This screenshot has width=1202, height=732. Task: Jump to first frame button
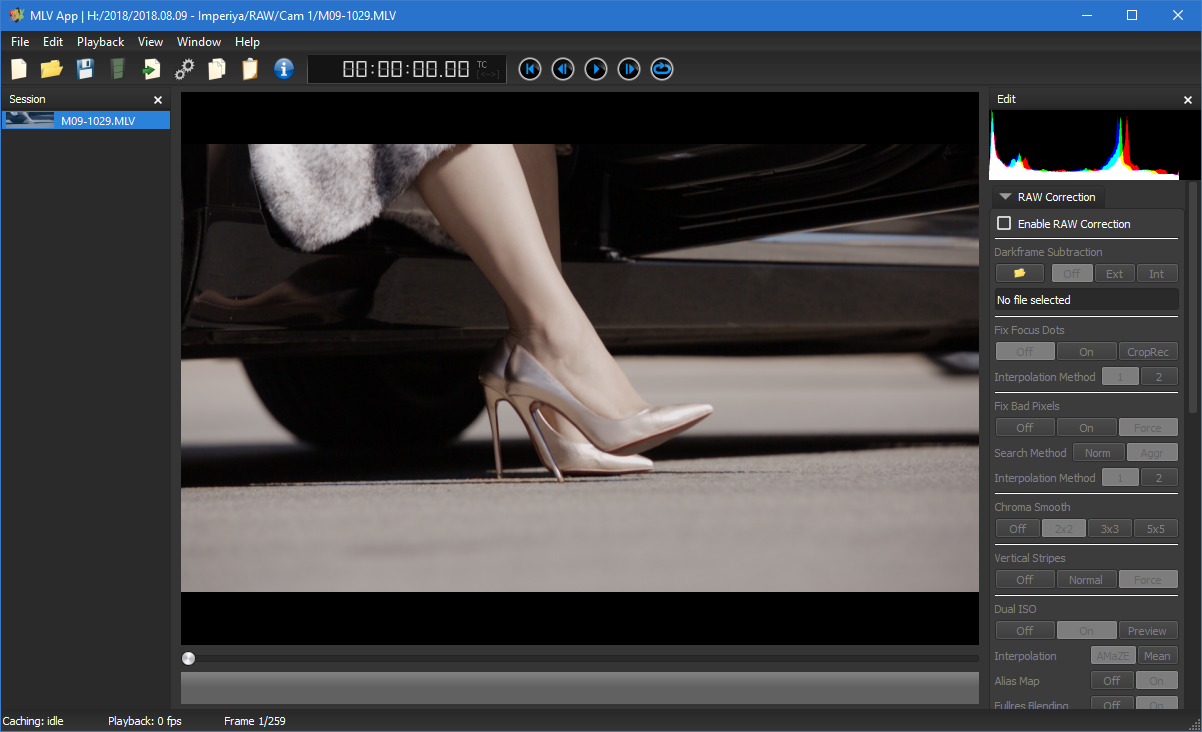click(530, 69)
